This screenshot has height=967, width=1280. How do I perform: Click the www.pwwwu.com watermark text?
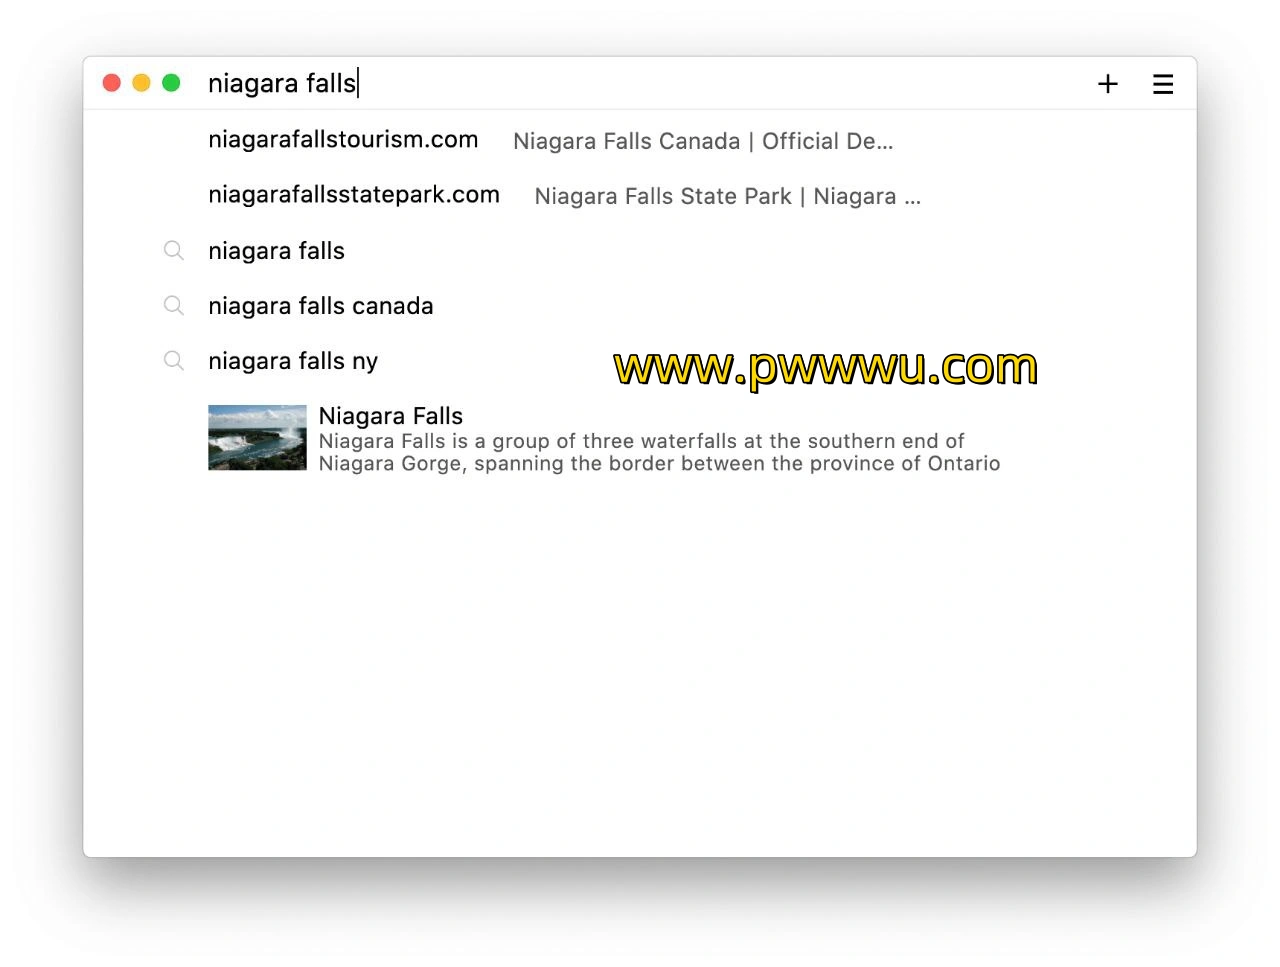click(x=825, y=368)
